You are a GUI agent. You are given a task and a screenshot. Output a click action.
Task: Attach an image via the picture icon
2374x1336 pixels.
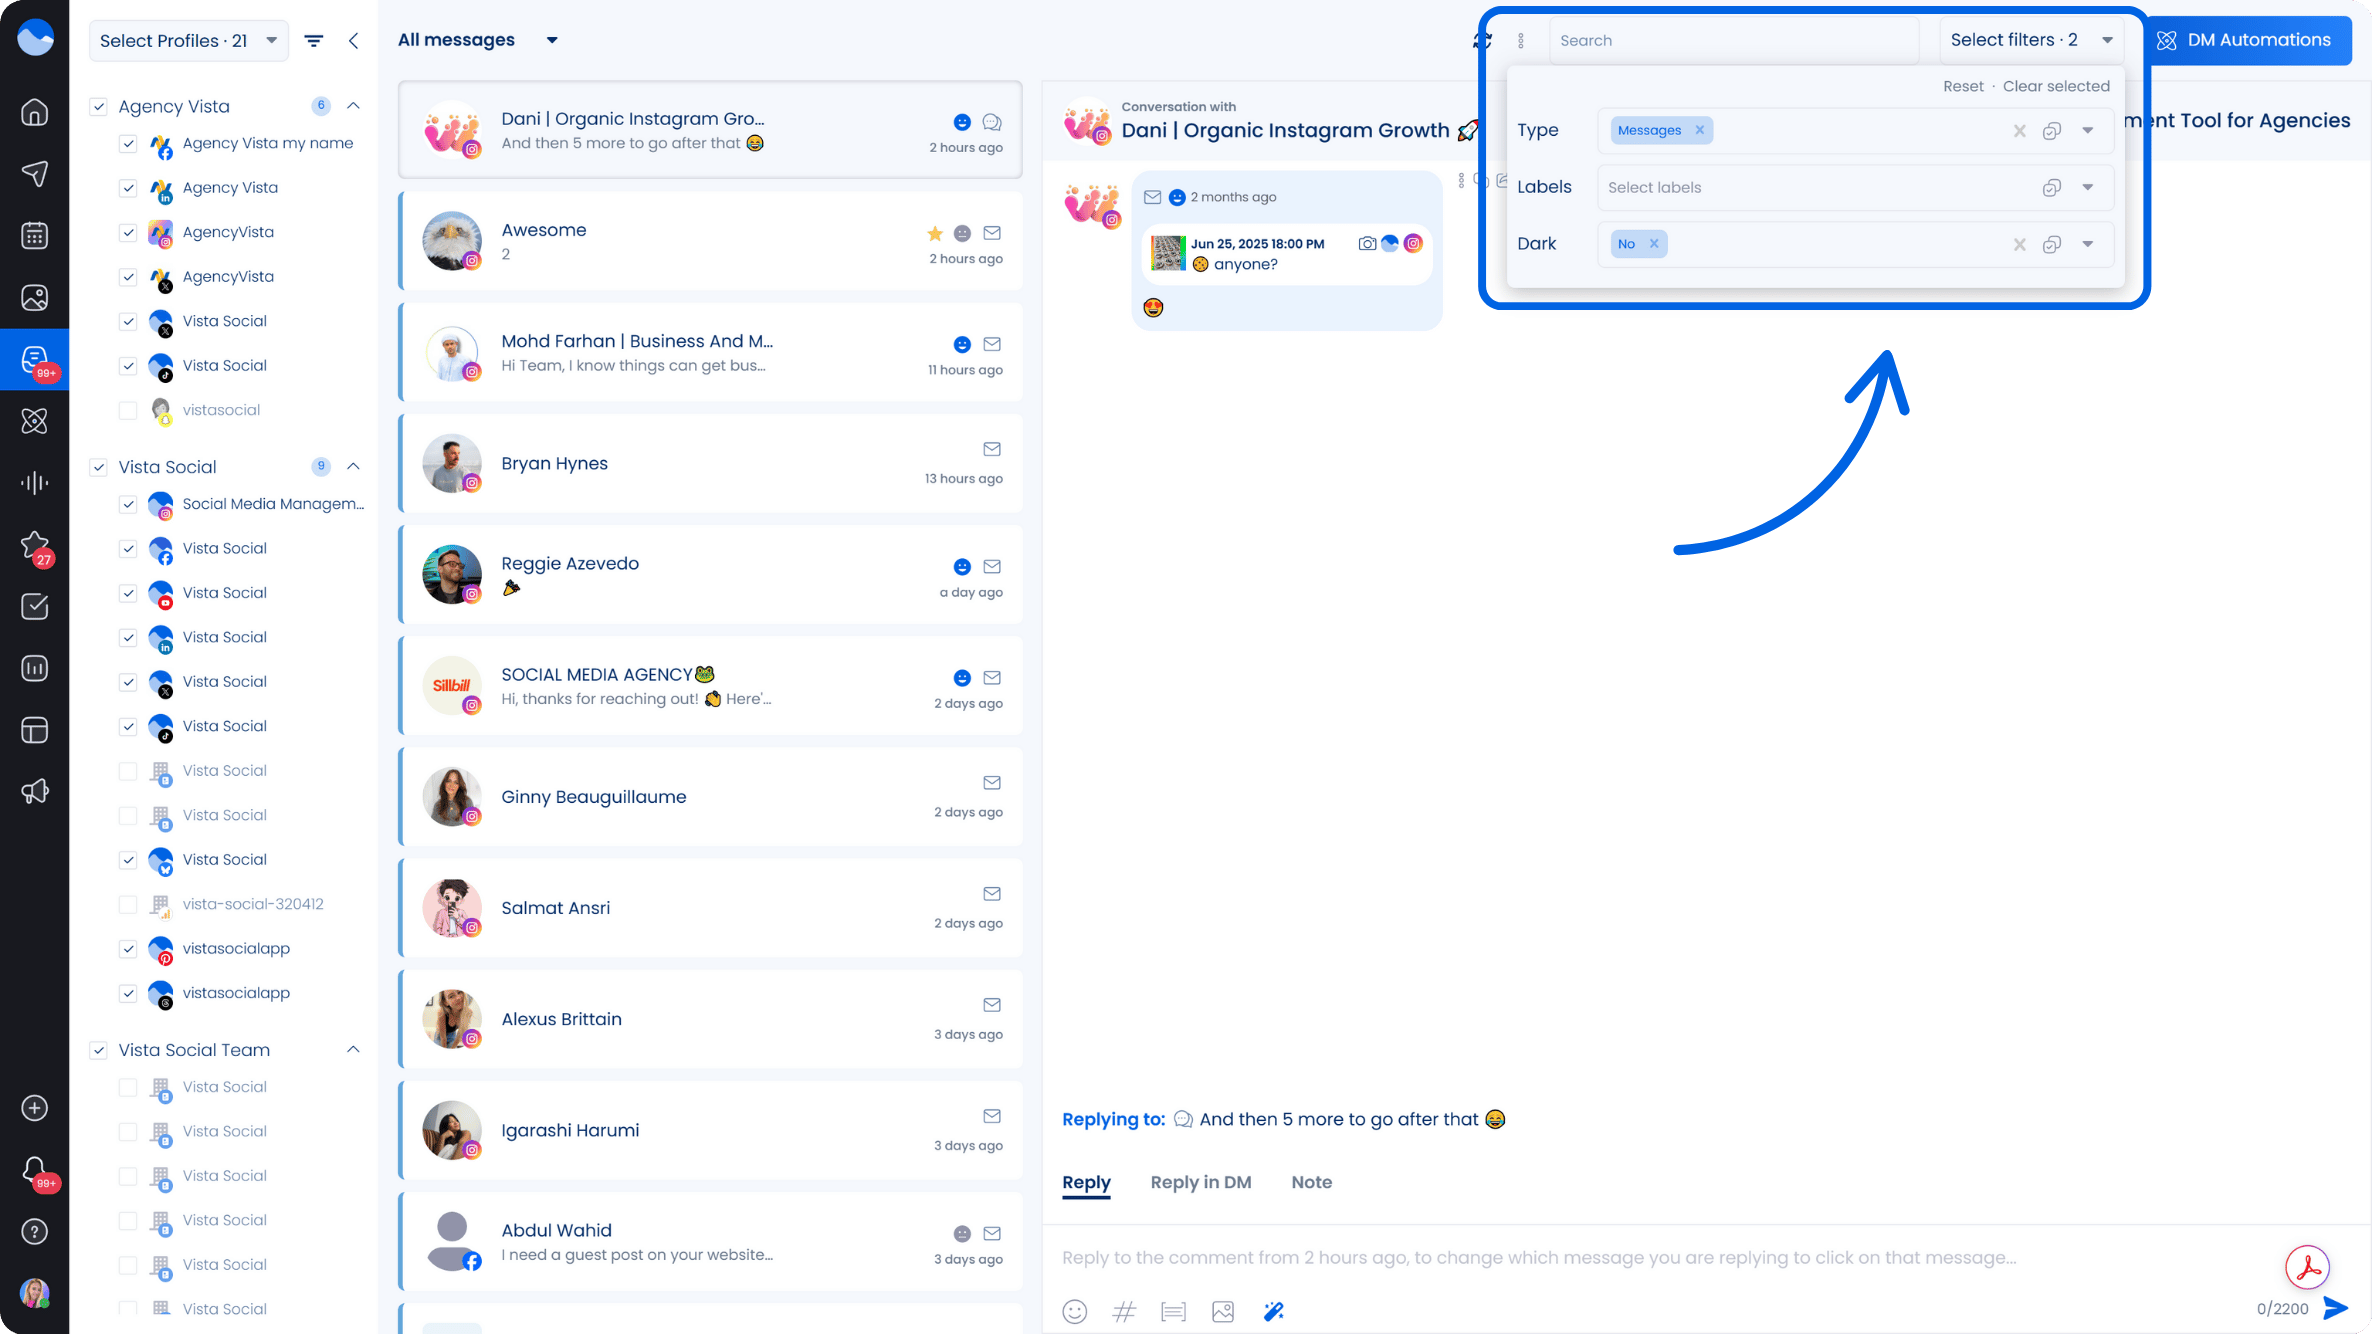pos(1222,1311)
